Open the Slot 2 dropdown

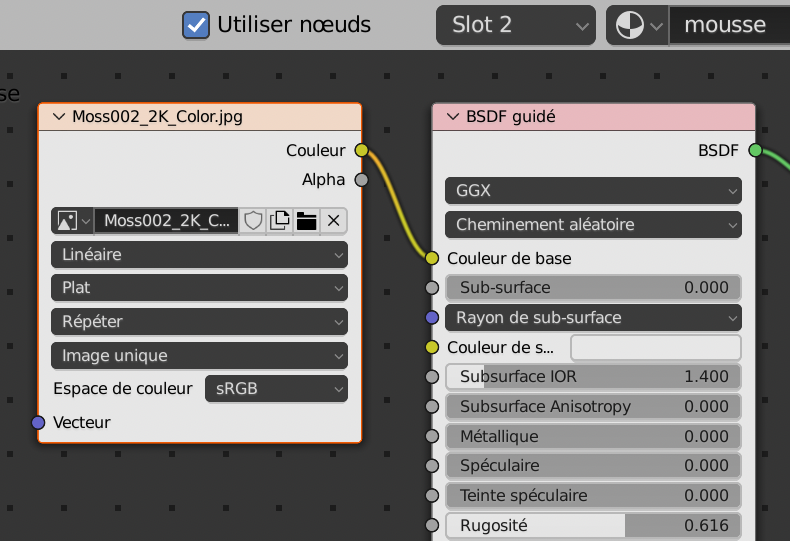point(515,25)
